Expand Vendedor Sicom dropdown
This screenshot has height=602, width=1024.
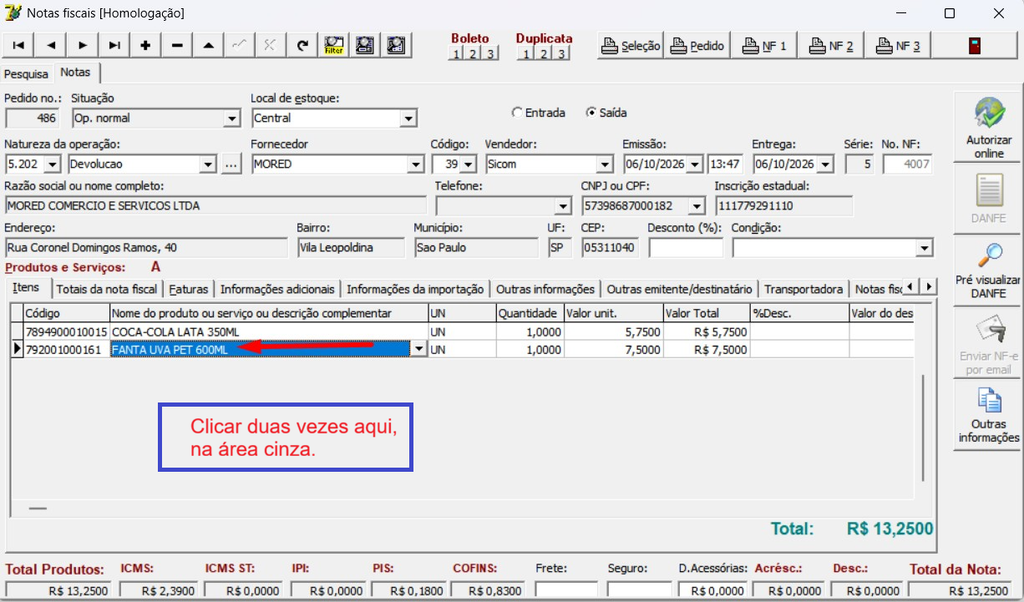coord(605,164)
